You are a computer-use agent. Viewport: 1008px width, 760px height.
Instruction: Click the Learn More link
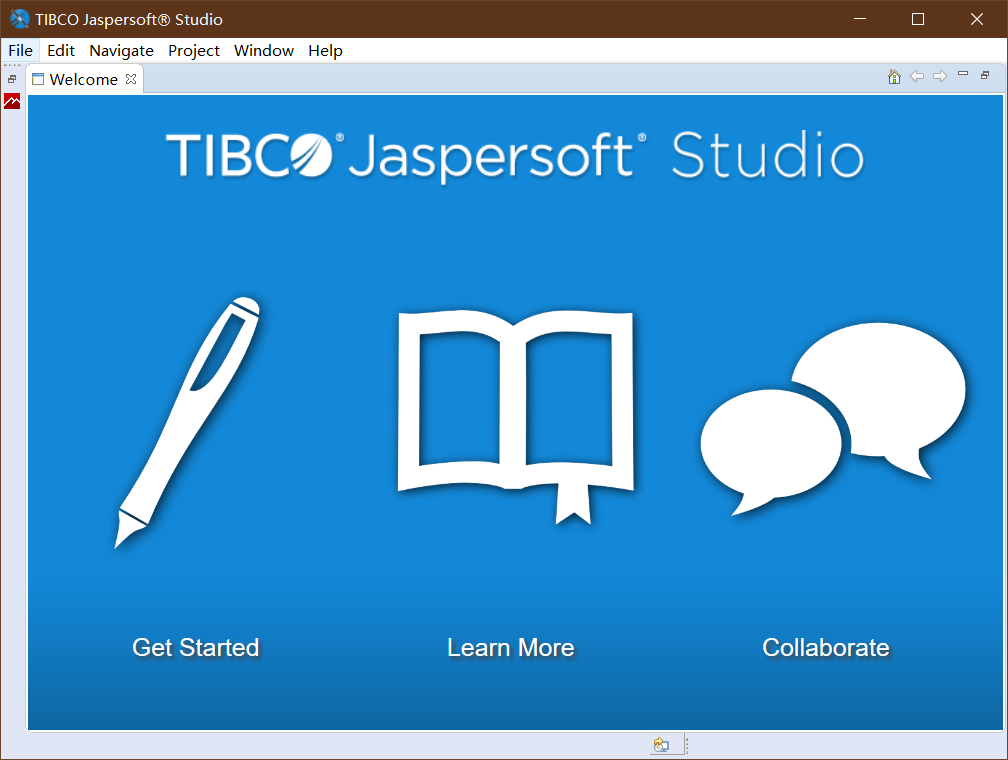510,648
